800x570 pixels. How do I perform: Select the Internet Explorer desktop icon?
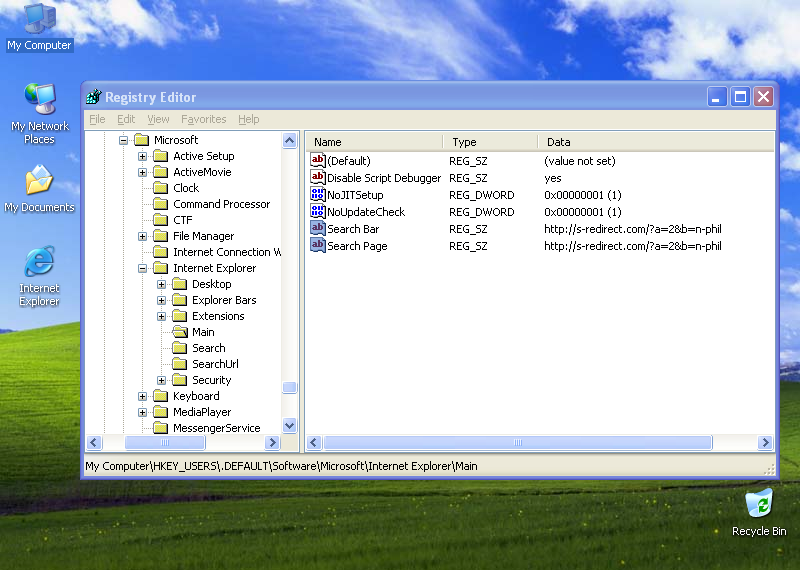(39, 276)
